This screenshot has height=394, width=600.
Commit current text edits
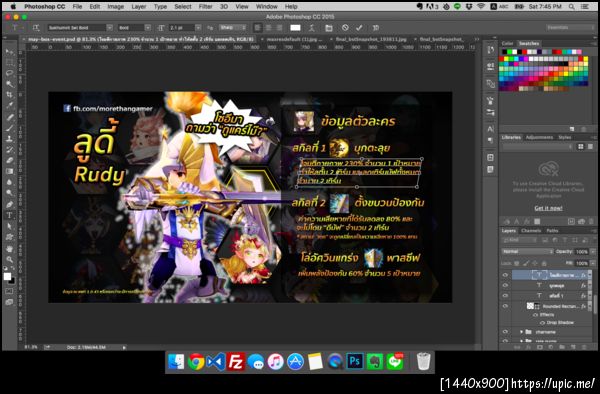(x=359, y=28)
